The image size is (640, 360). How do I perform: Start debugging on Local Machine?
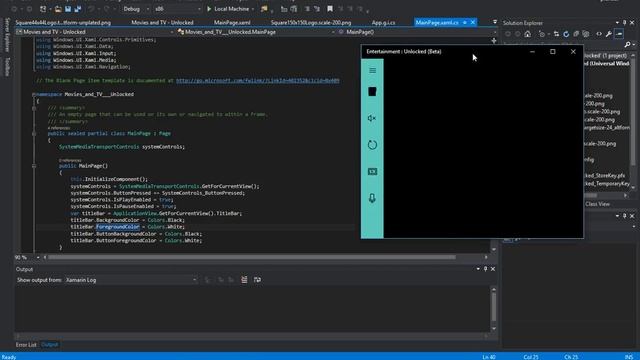[228, 9]
